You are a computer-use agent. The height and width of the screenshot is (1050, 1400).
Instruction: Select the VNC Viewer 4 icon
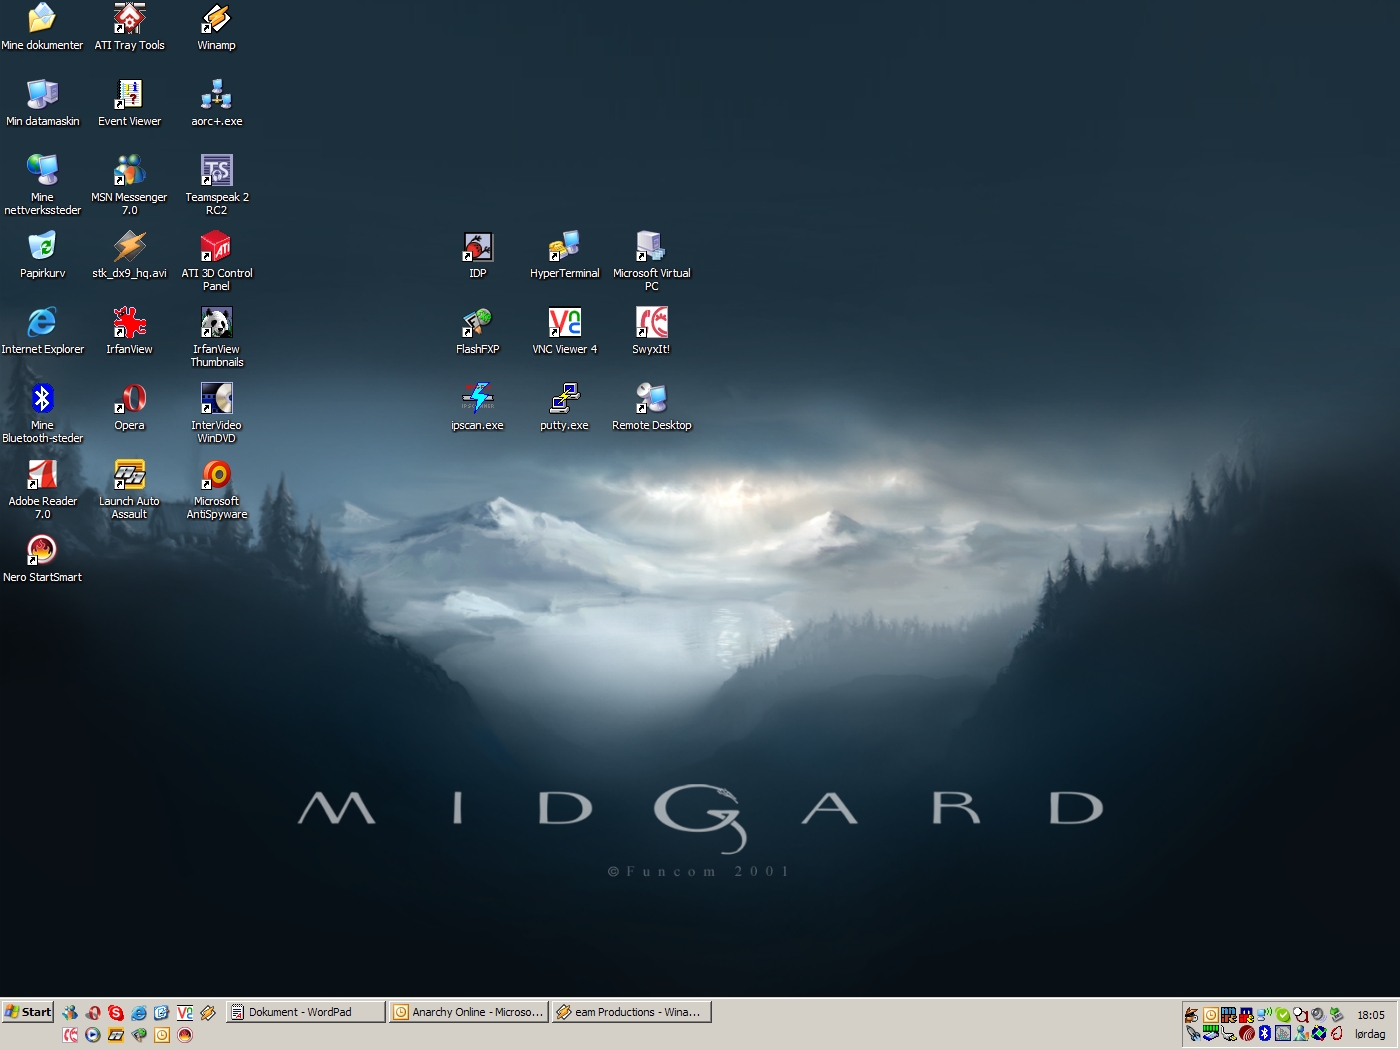[x=564, y=323]
